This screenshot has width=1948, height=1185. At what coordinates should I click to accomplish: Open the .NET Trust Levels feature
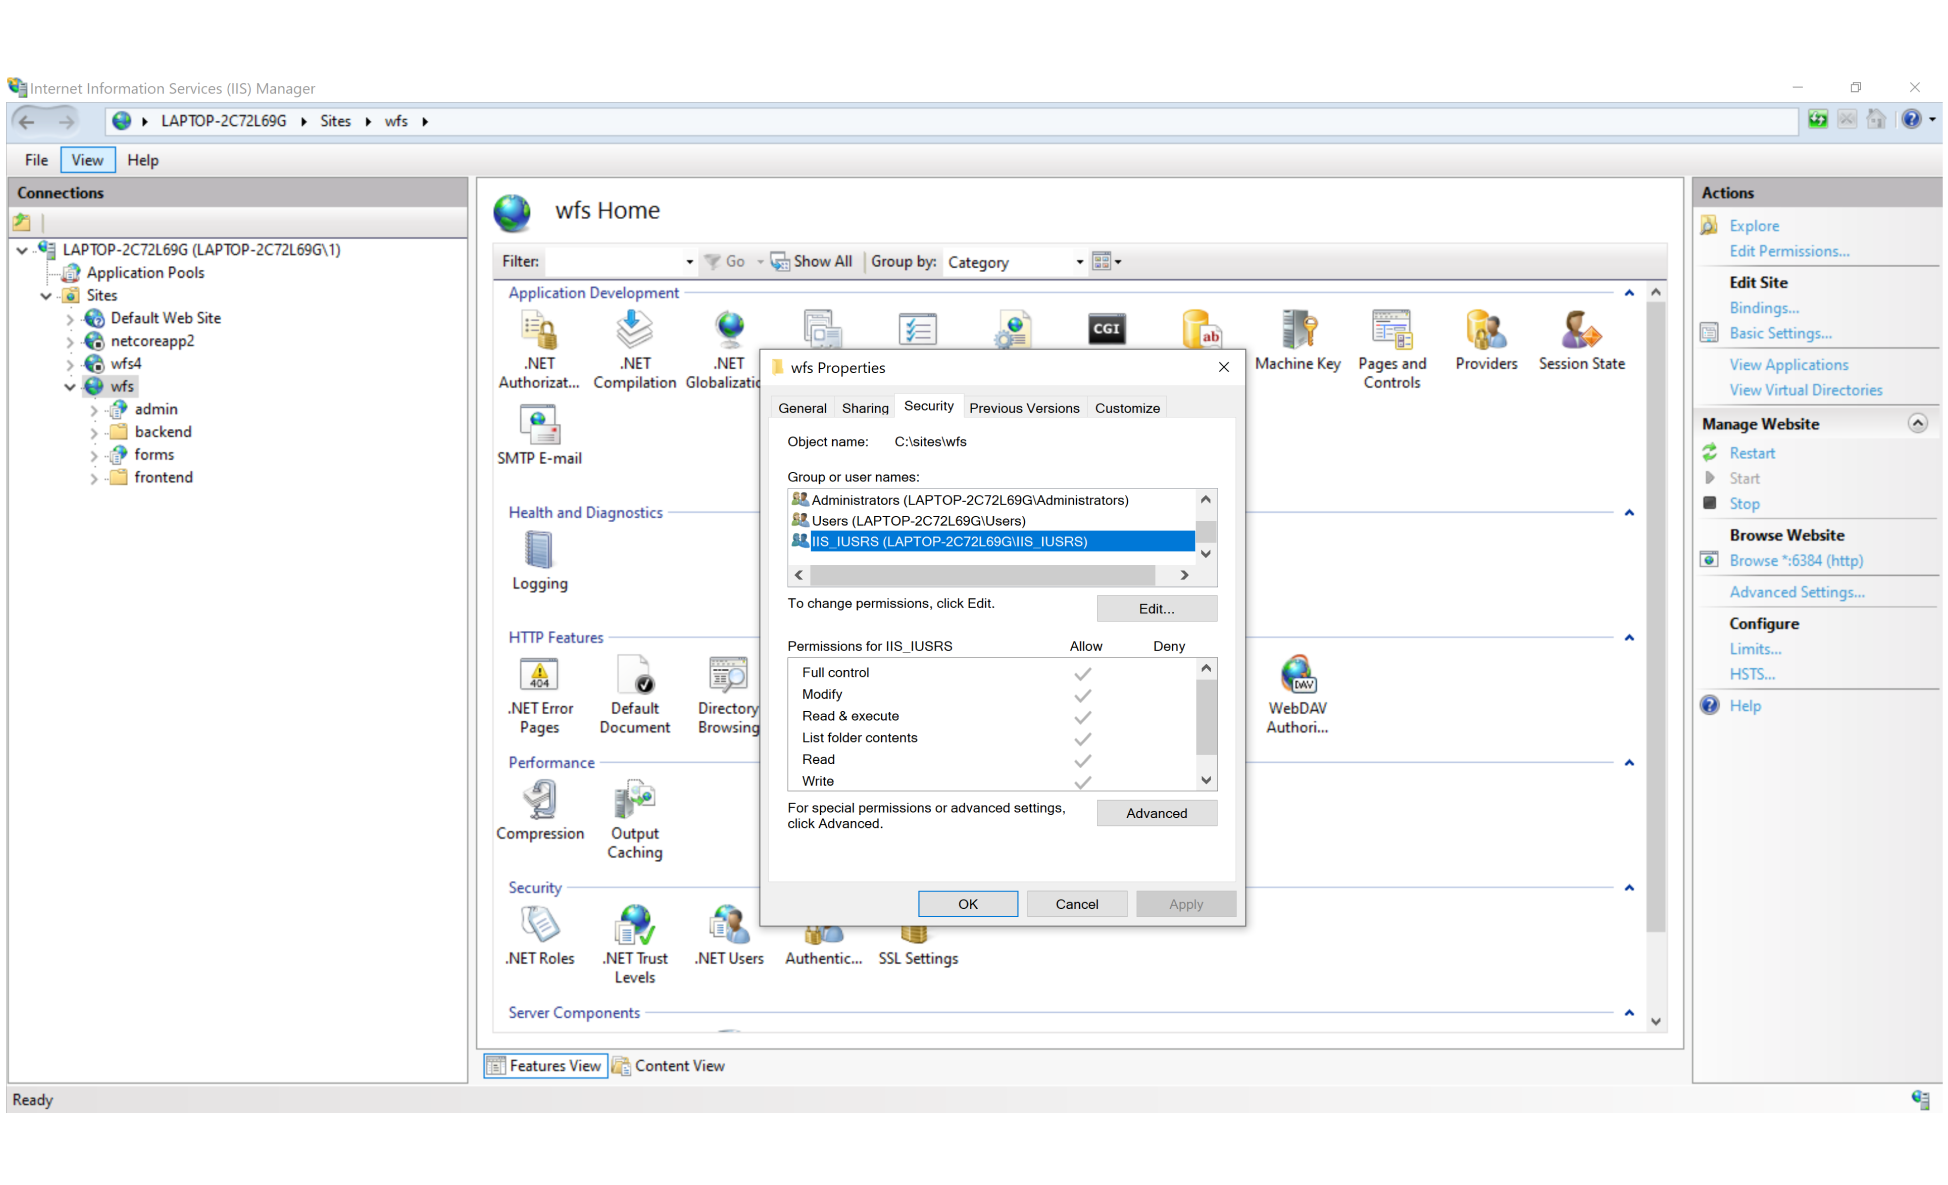[x=634, y=946]
